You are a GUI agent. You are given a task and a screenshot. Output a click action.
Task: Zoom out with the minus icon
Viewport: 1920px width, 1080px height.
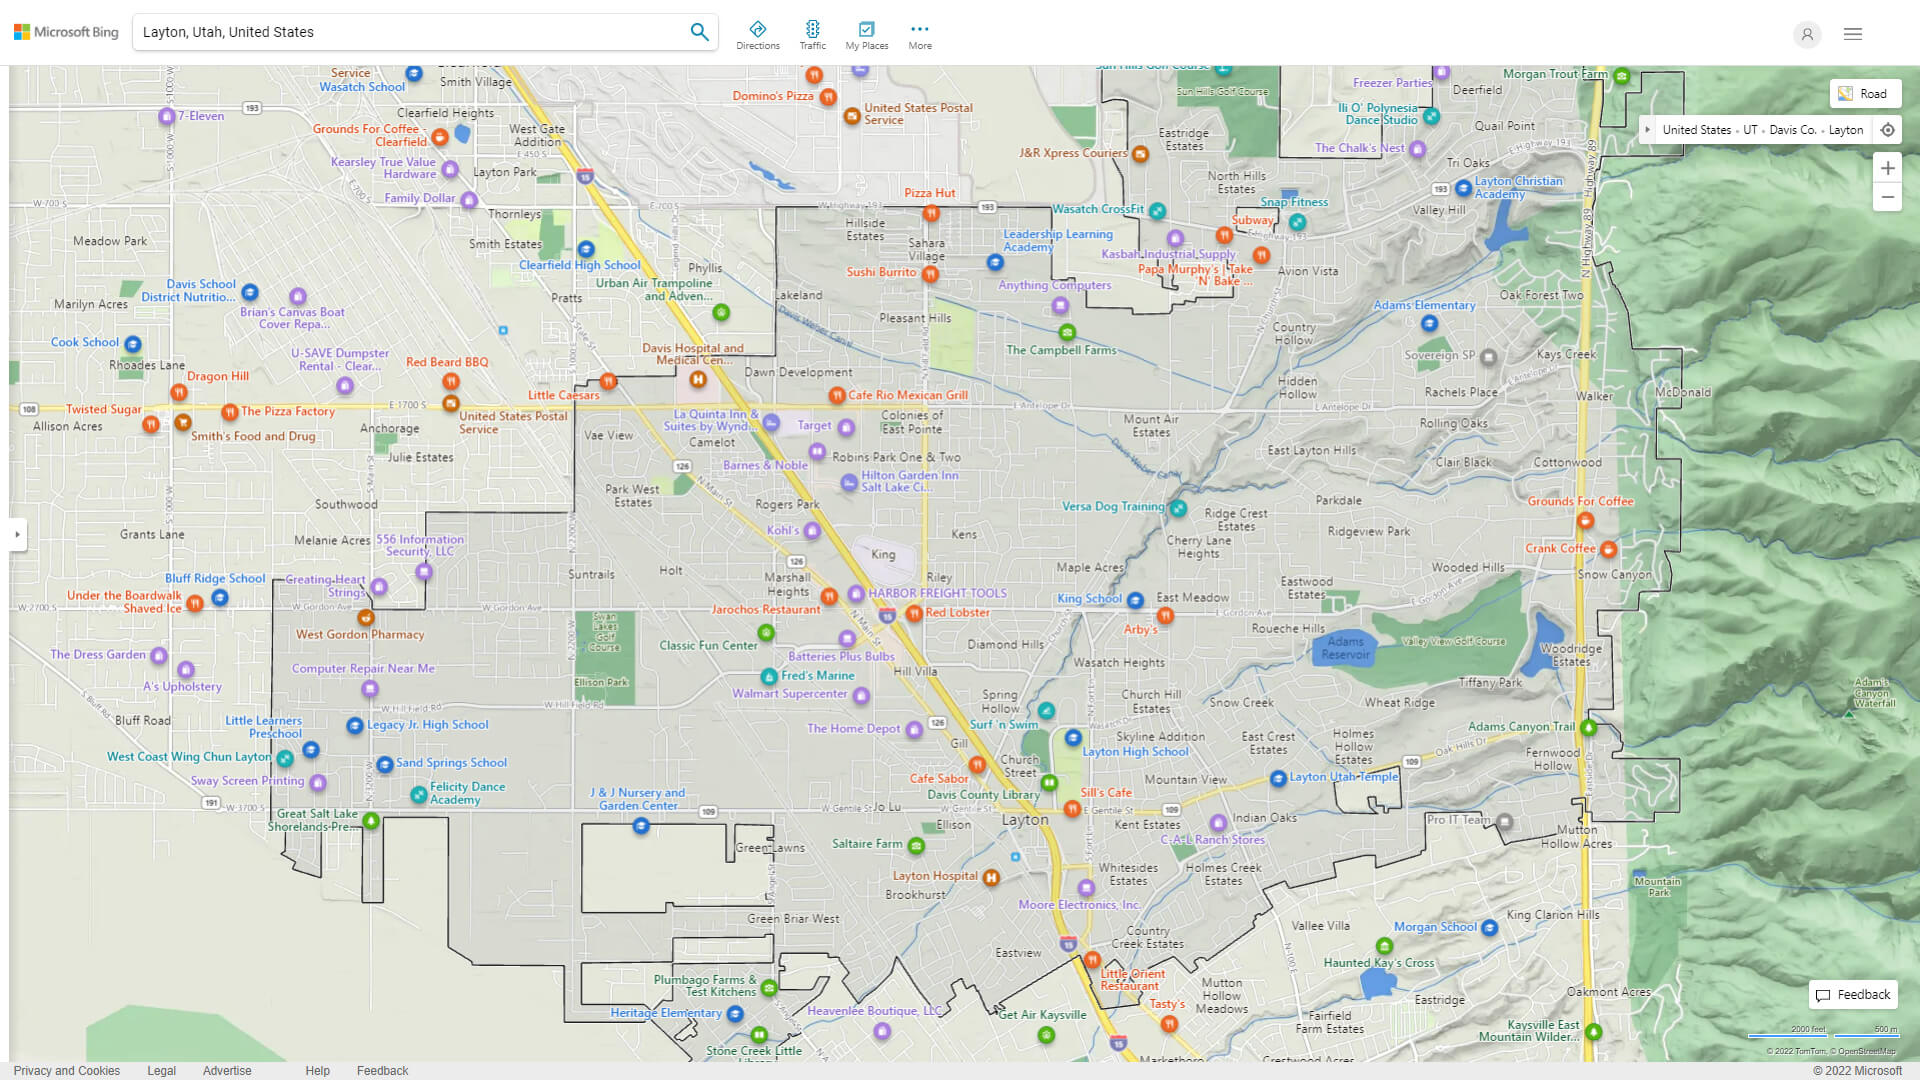[x=1888, y=197]
